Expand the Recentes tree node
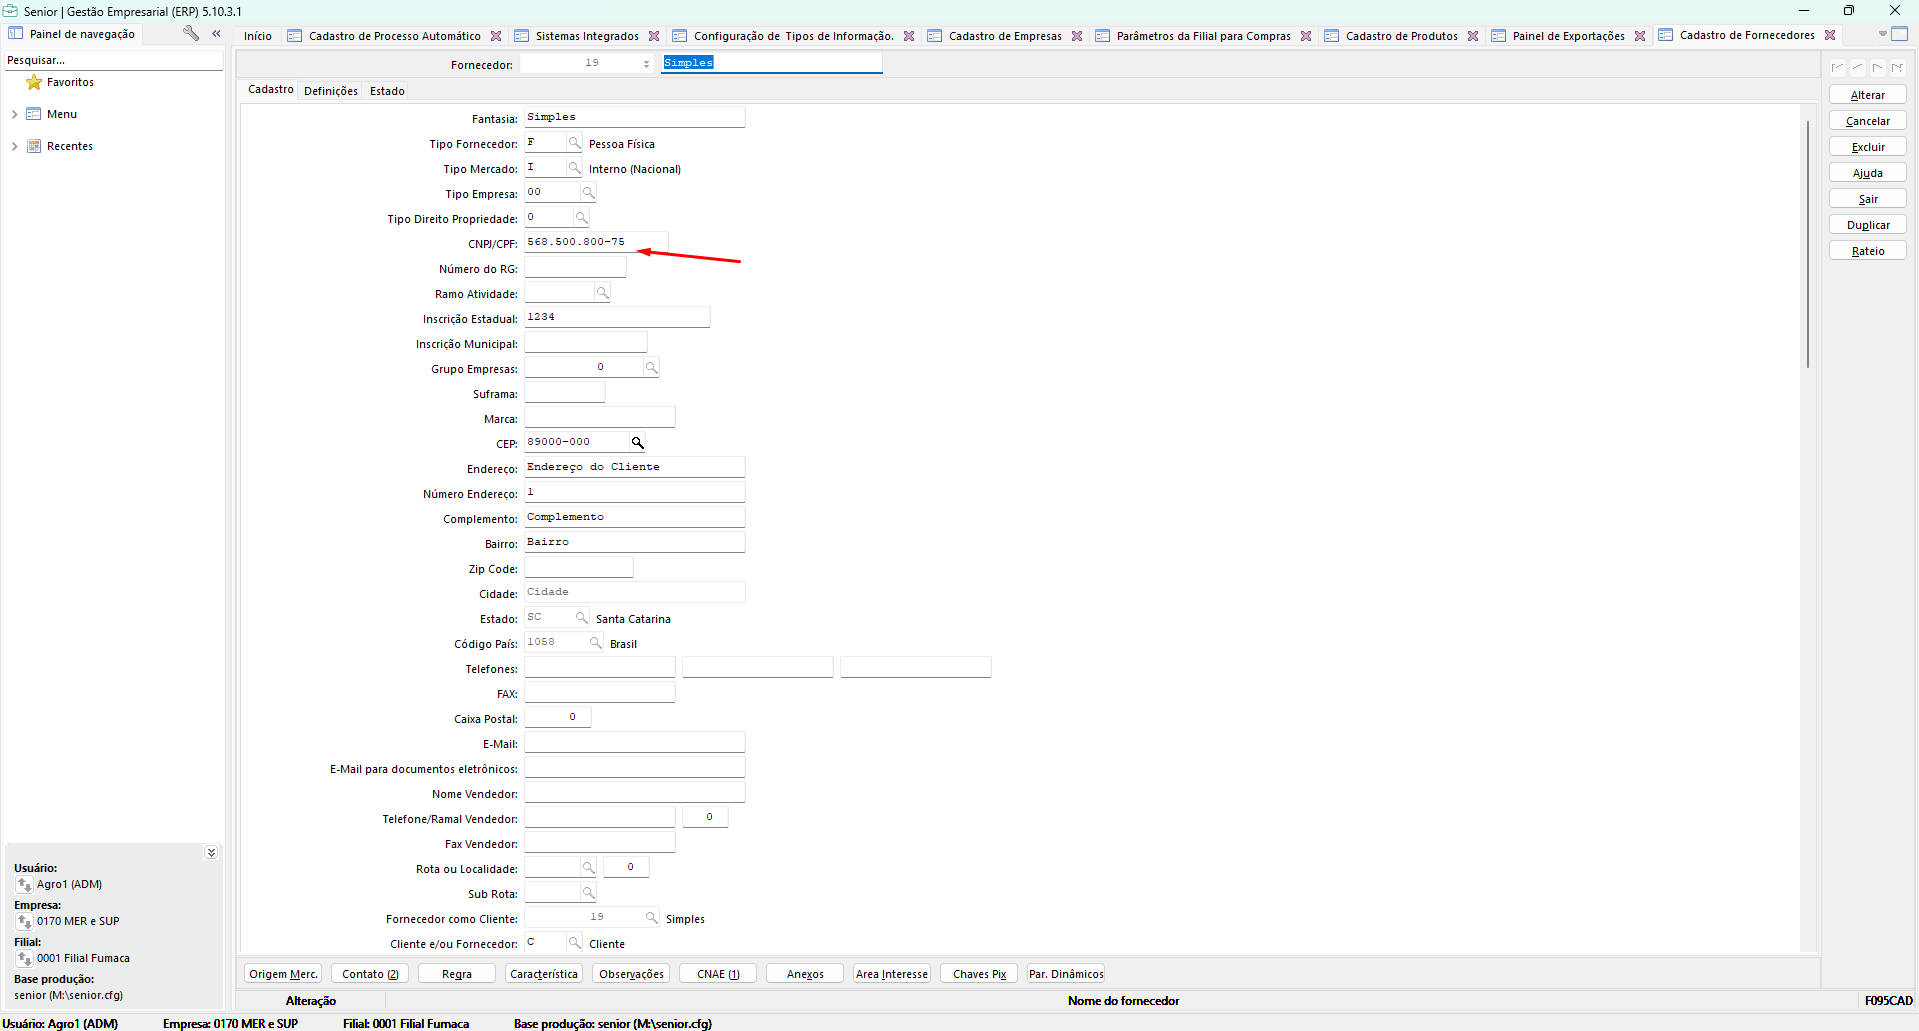Viewport: 1919px width, 1031px height. [14, 146]
